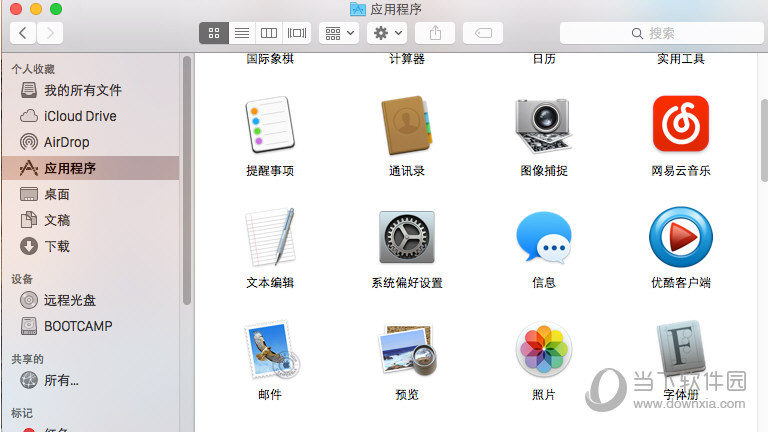The image size is (770, 433).
Task: Open the 通讯录 Contacts app icon
Action: [407, 125]
